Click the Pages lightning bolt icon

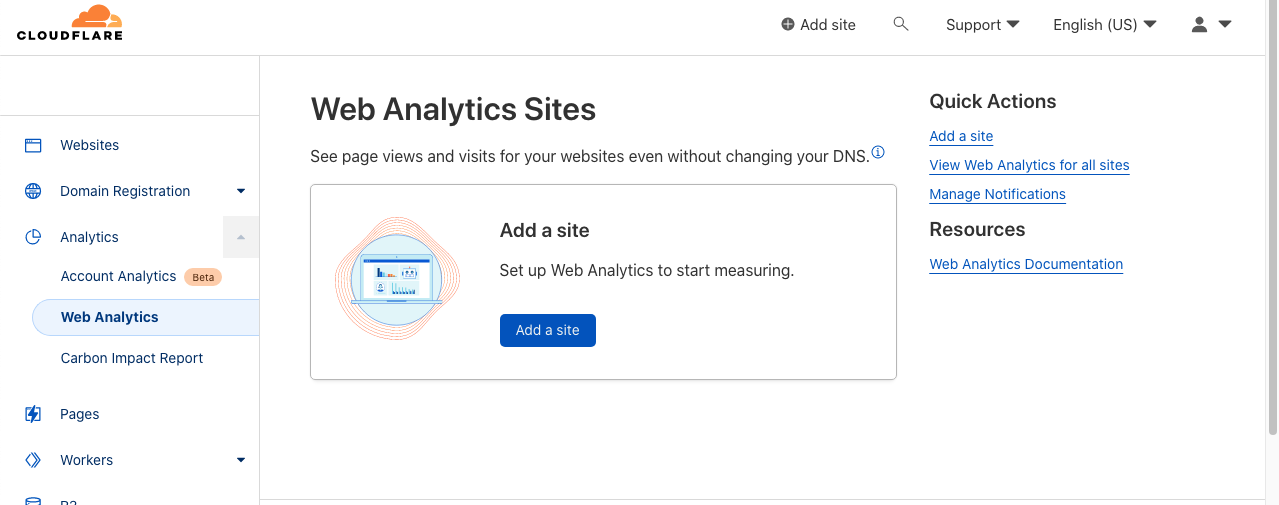point(33,414)
